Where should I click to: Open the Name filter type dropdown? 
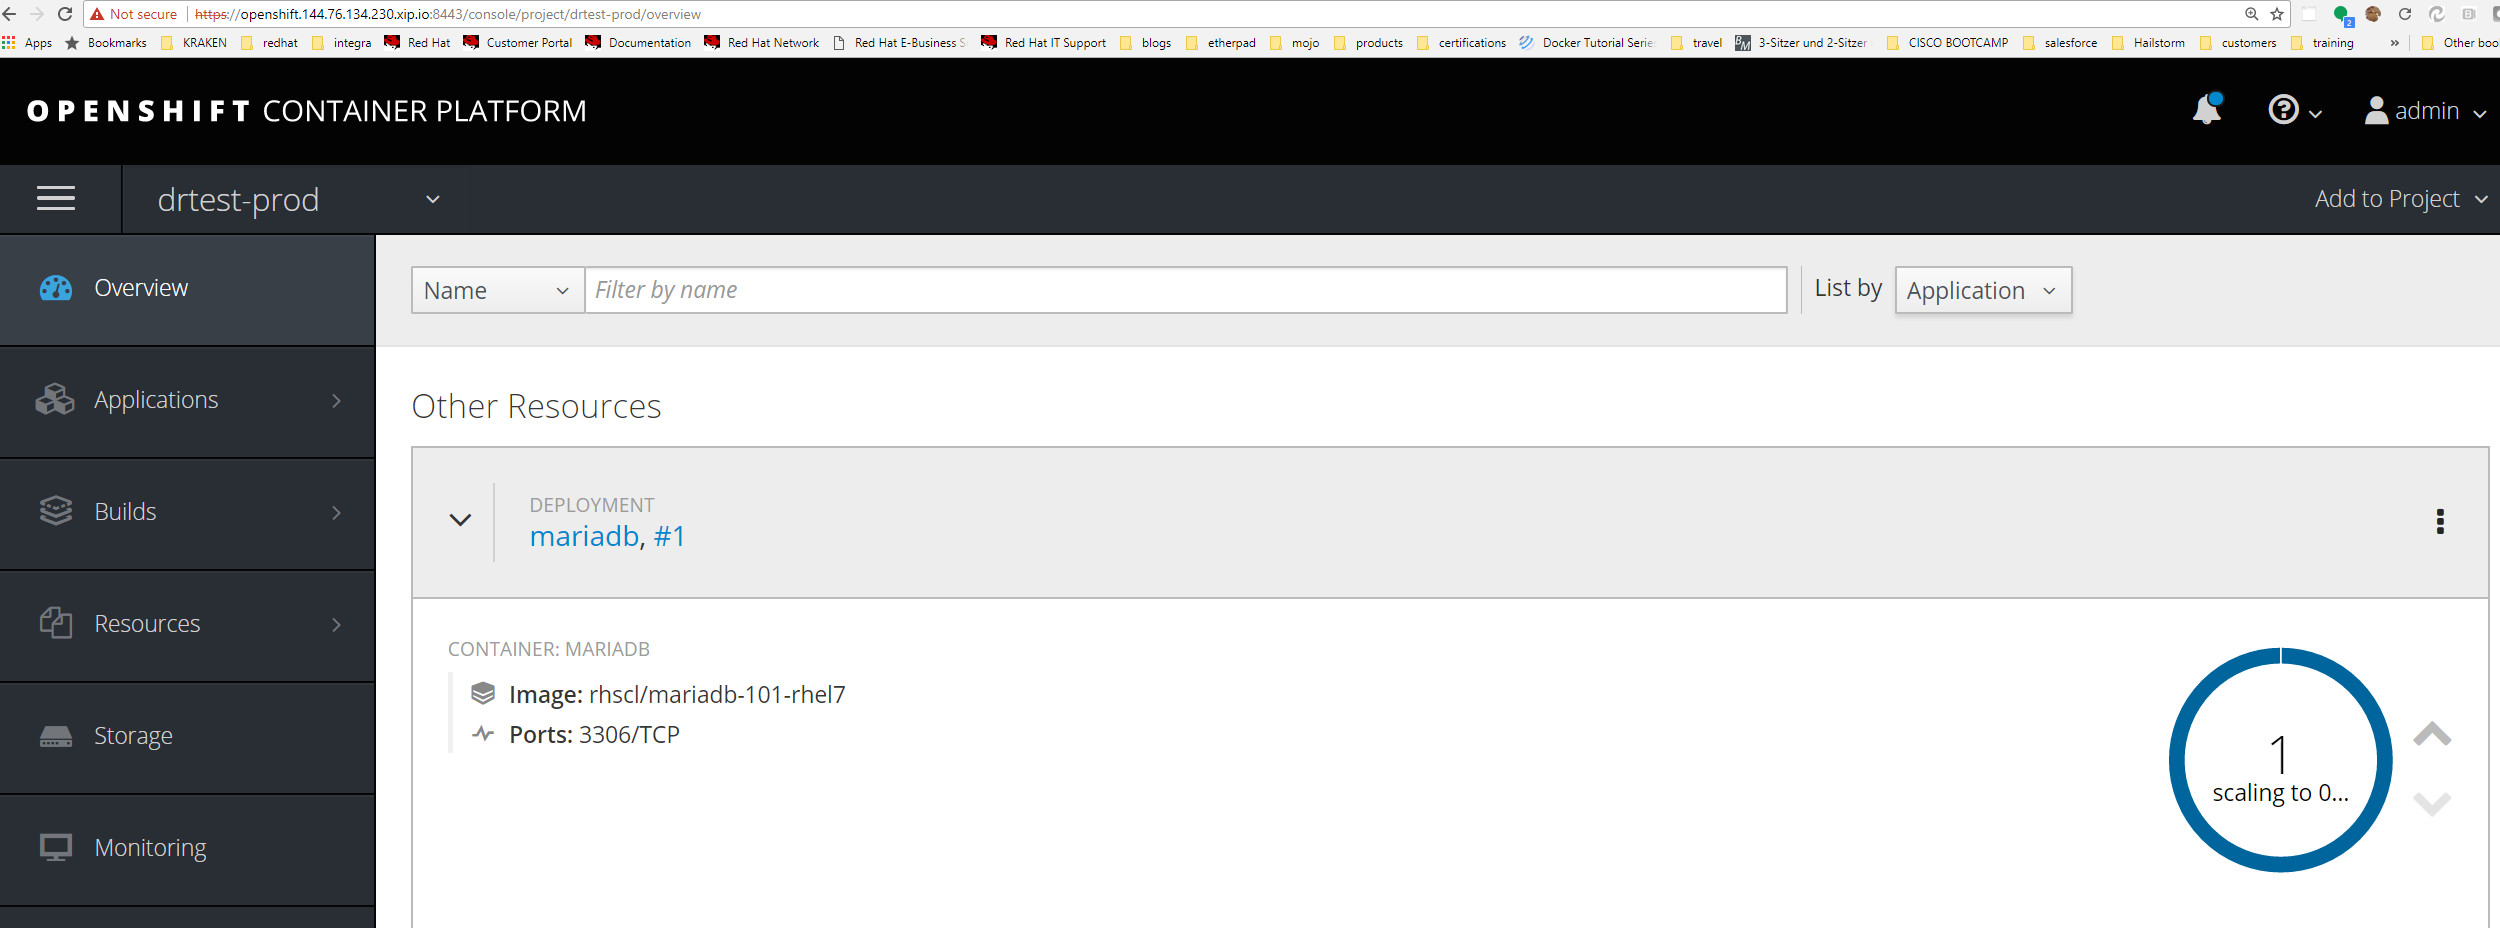click(x=498, y=290)
